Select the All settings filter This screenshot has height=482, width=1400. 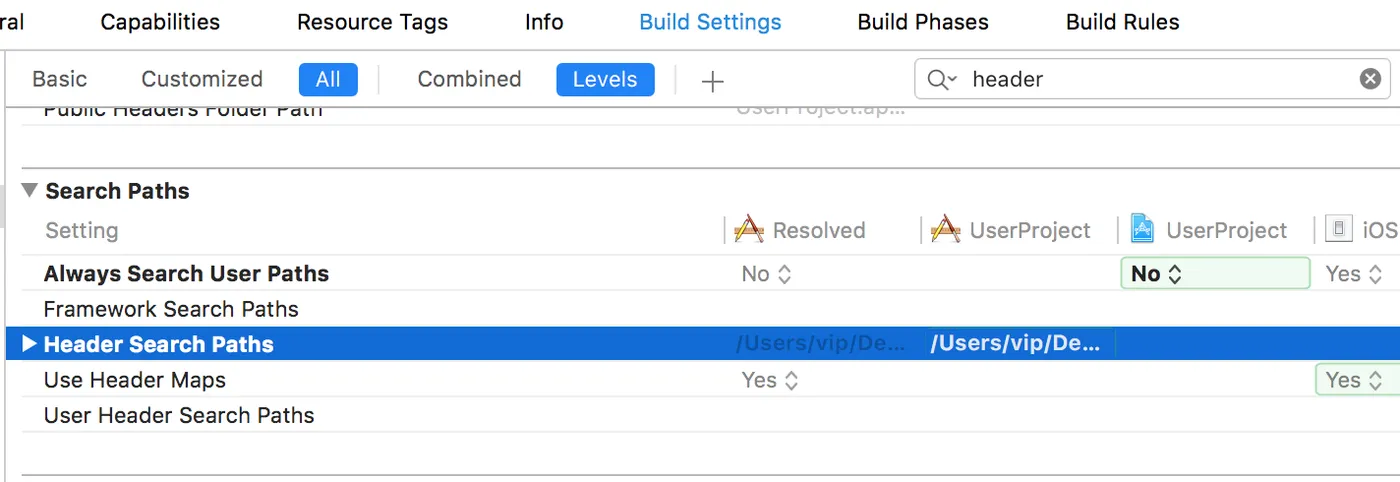328,79
